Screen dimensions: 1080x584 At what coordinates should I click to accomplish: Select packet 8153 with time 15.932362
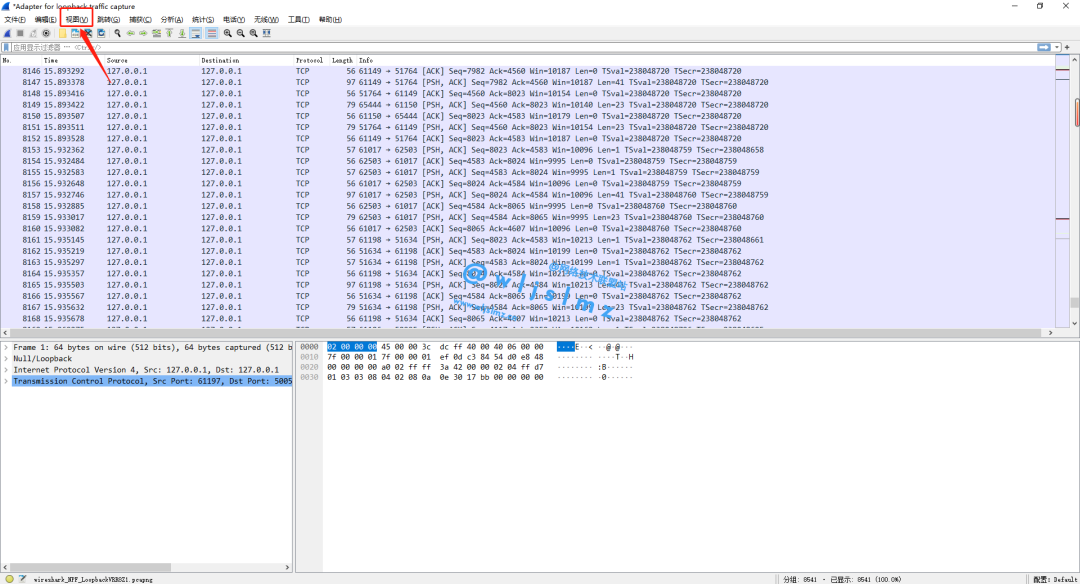[x=528, y=149]
